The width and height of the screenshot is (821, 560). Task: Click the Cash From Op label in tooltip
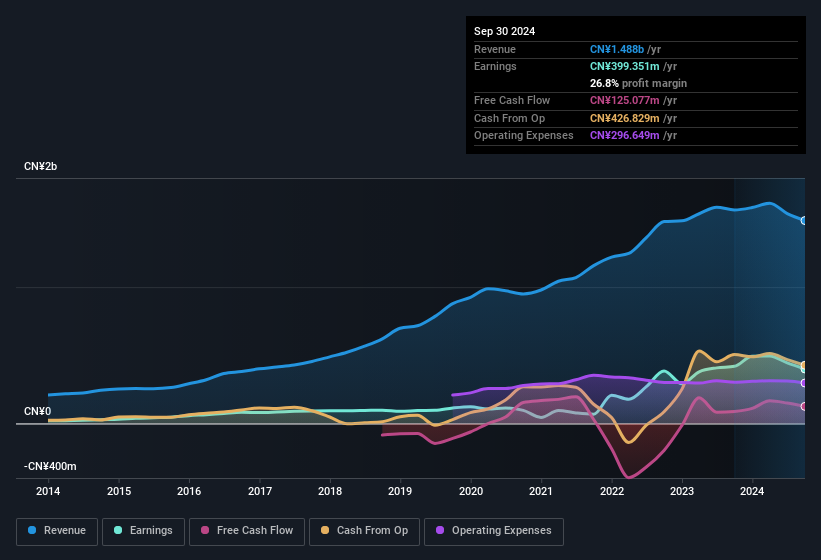coord(509,118)
